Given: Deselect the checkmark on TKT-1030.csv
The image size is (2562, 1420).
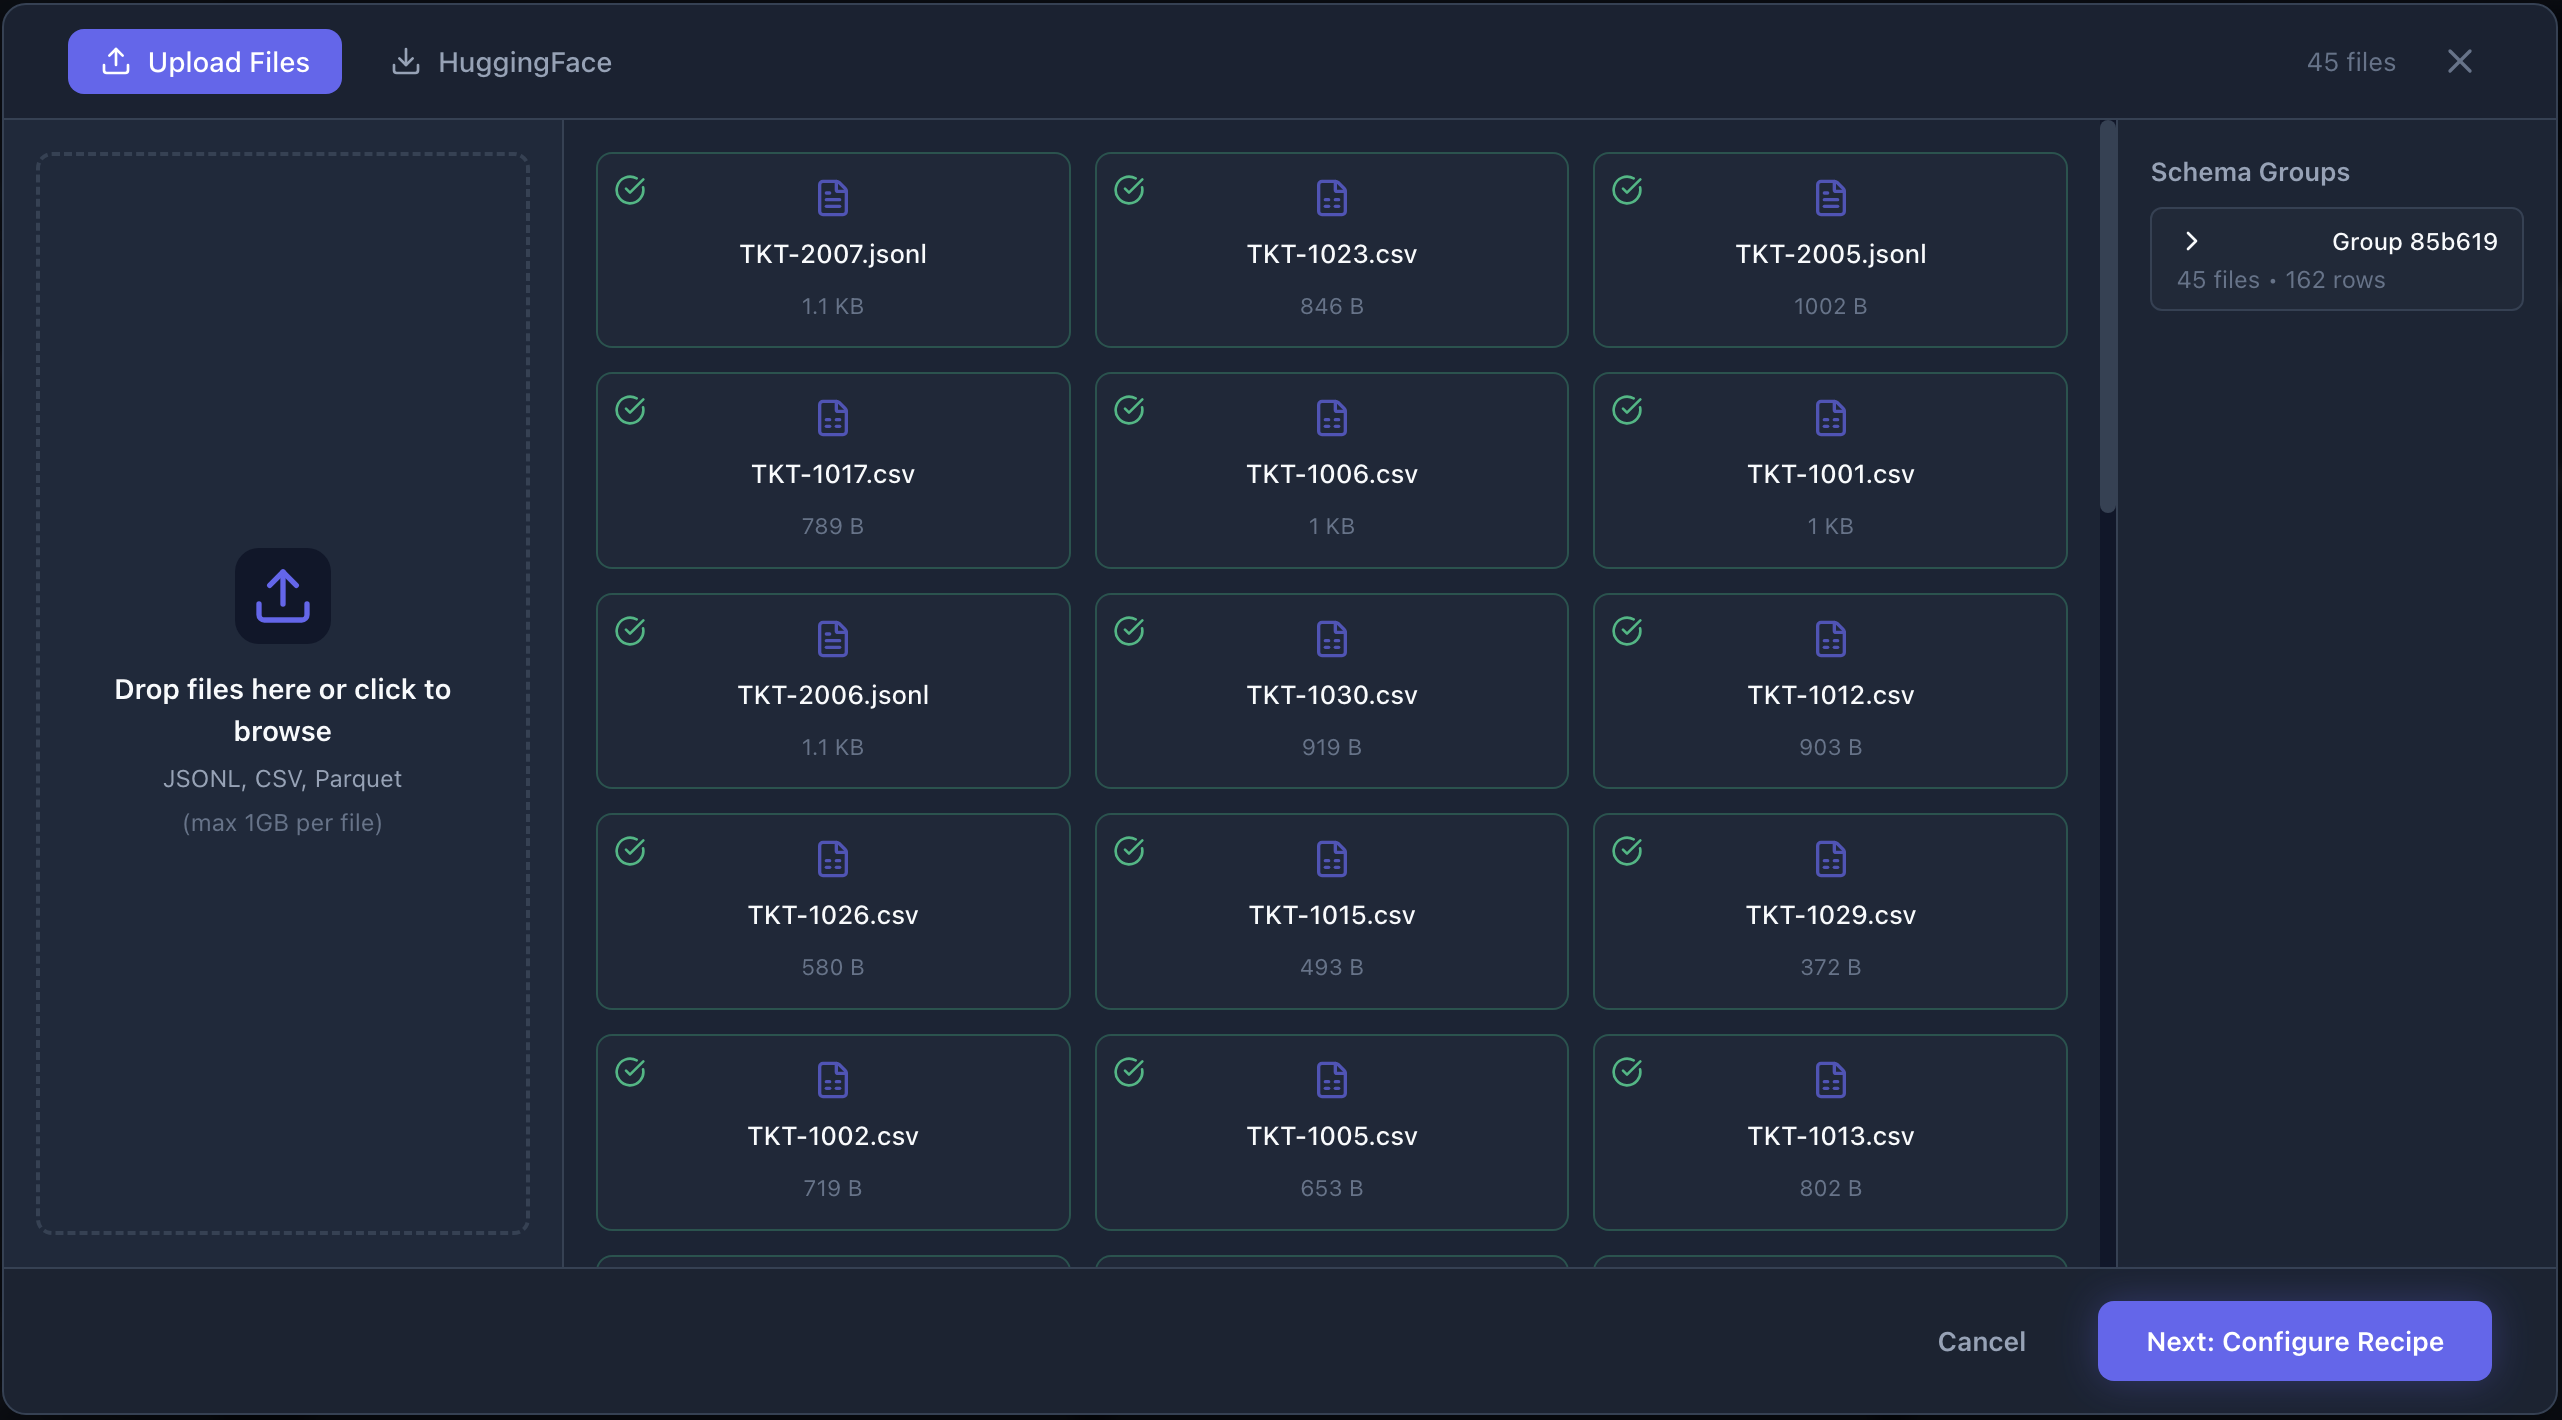Looking at the screenshot, I should click(1129, 631).
